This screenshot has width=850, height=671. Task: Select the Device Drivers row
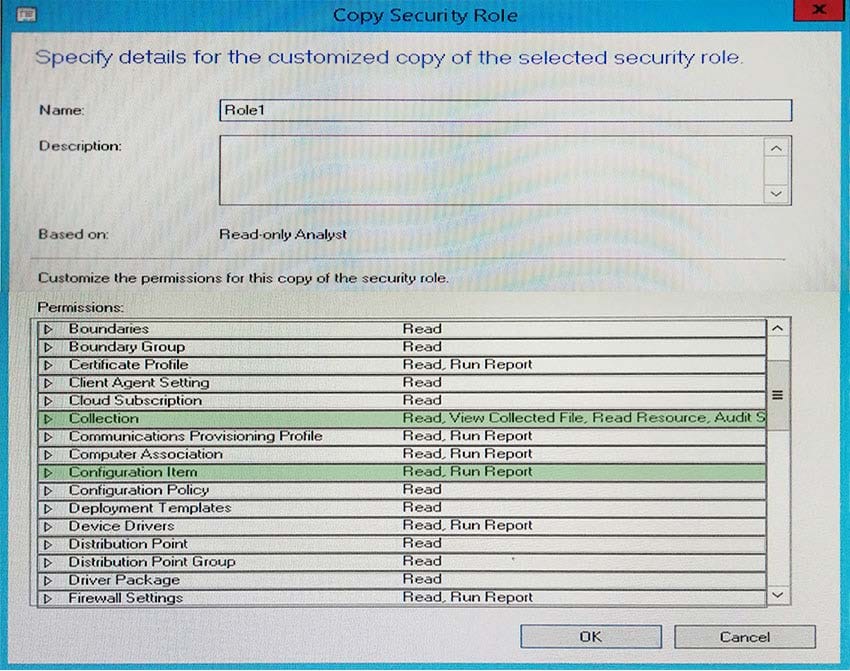point(121,526)
